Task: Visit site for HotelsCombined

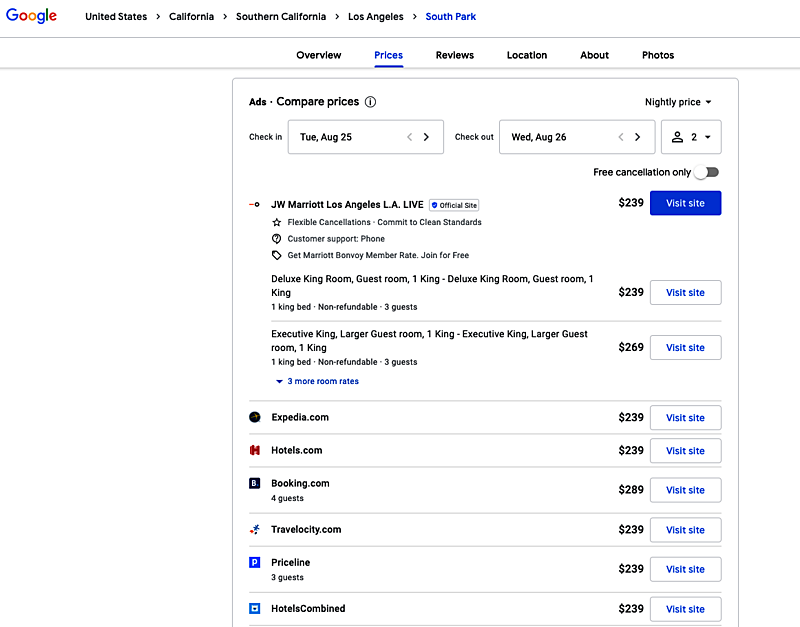Action: pyautogui.click(x=685, y=609)
